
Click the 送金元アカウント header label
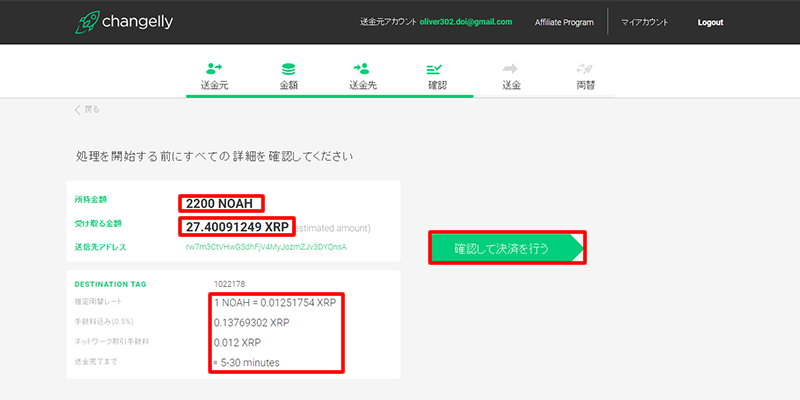pyautogui.click(x=388, y=22)
